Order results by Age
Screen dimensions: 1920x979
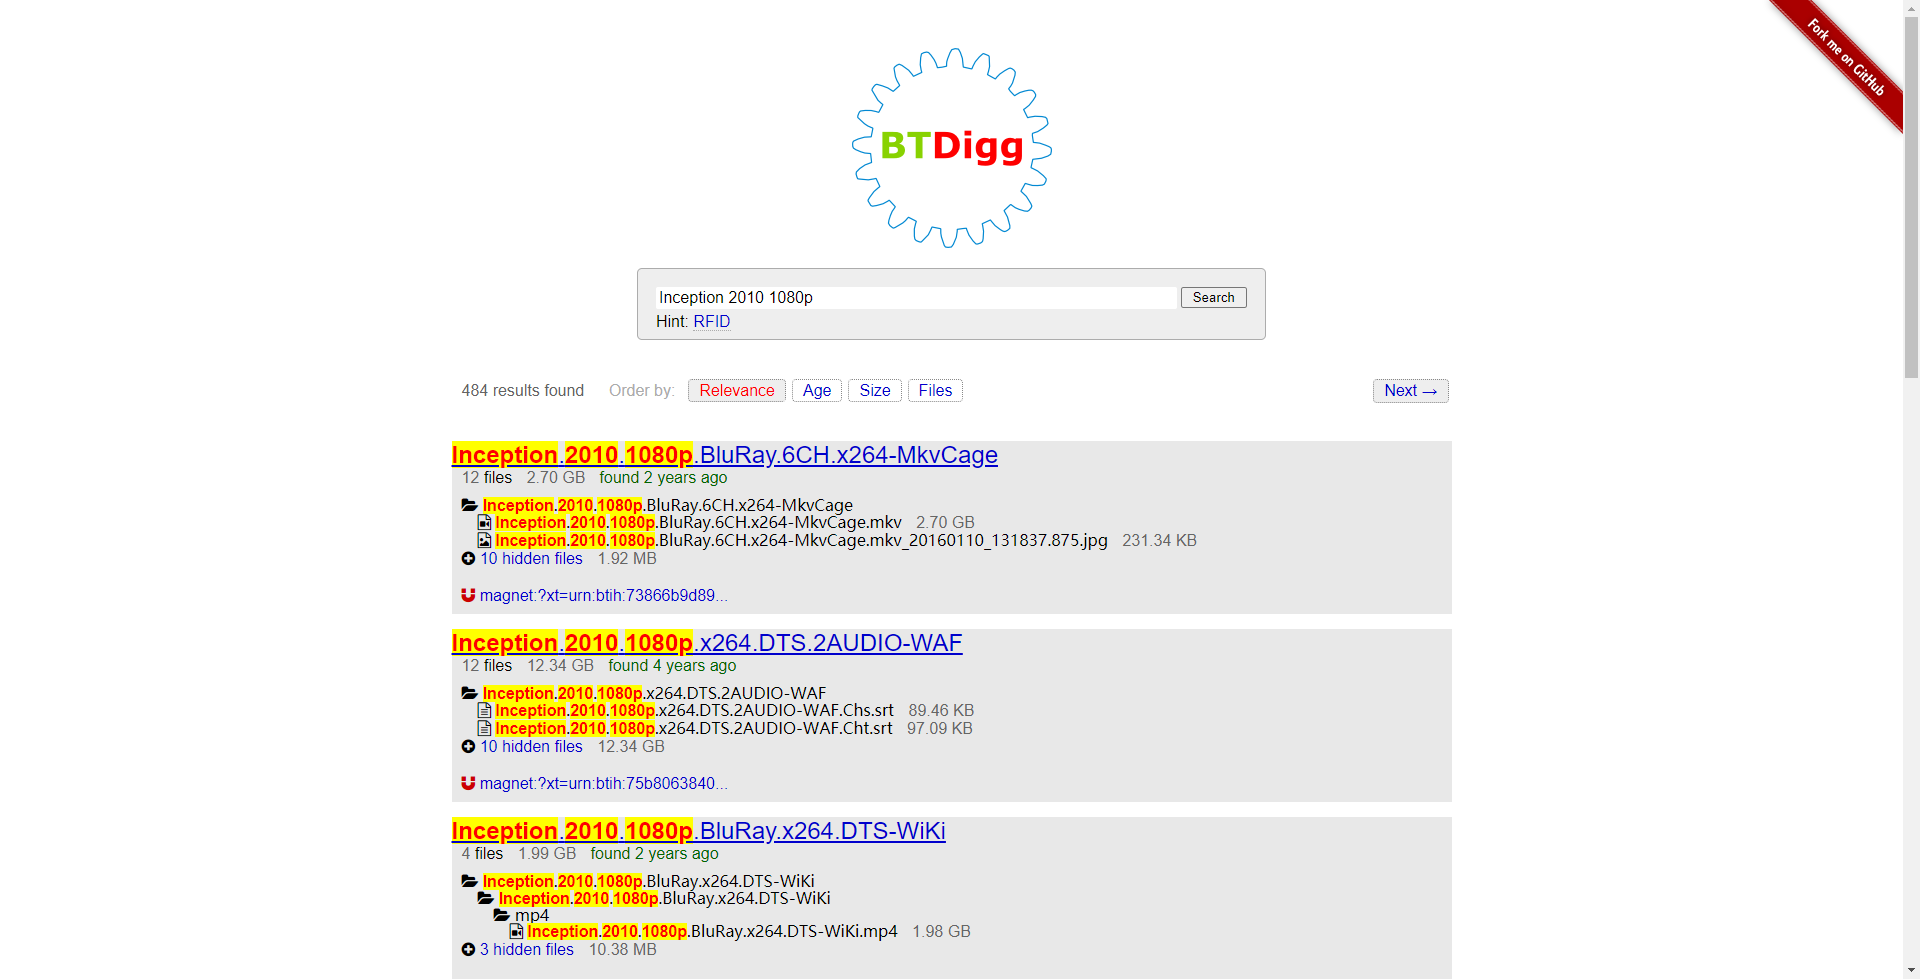click(817, 390)
